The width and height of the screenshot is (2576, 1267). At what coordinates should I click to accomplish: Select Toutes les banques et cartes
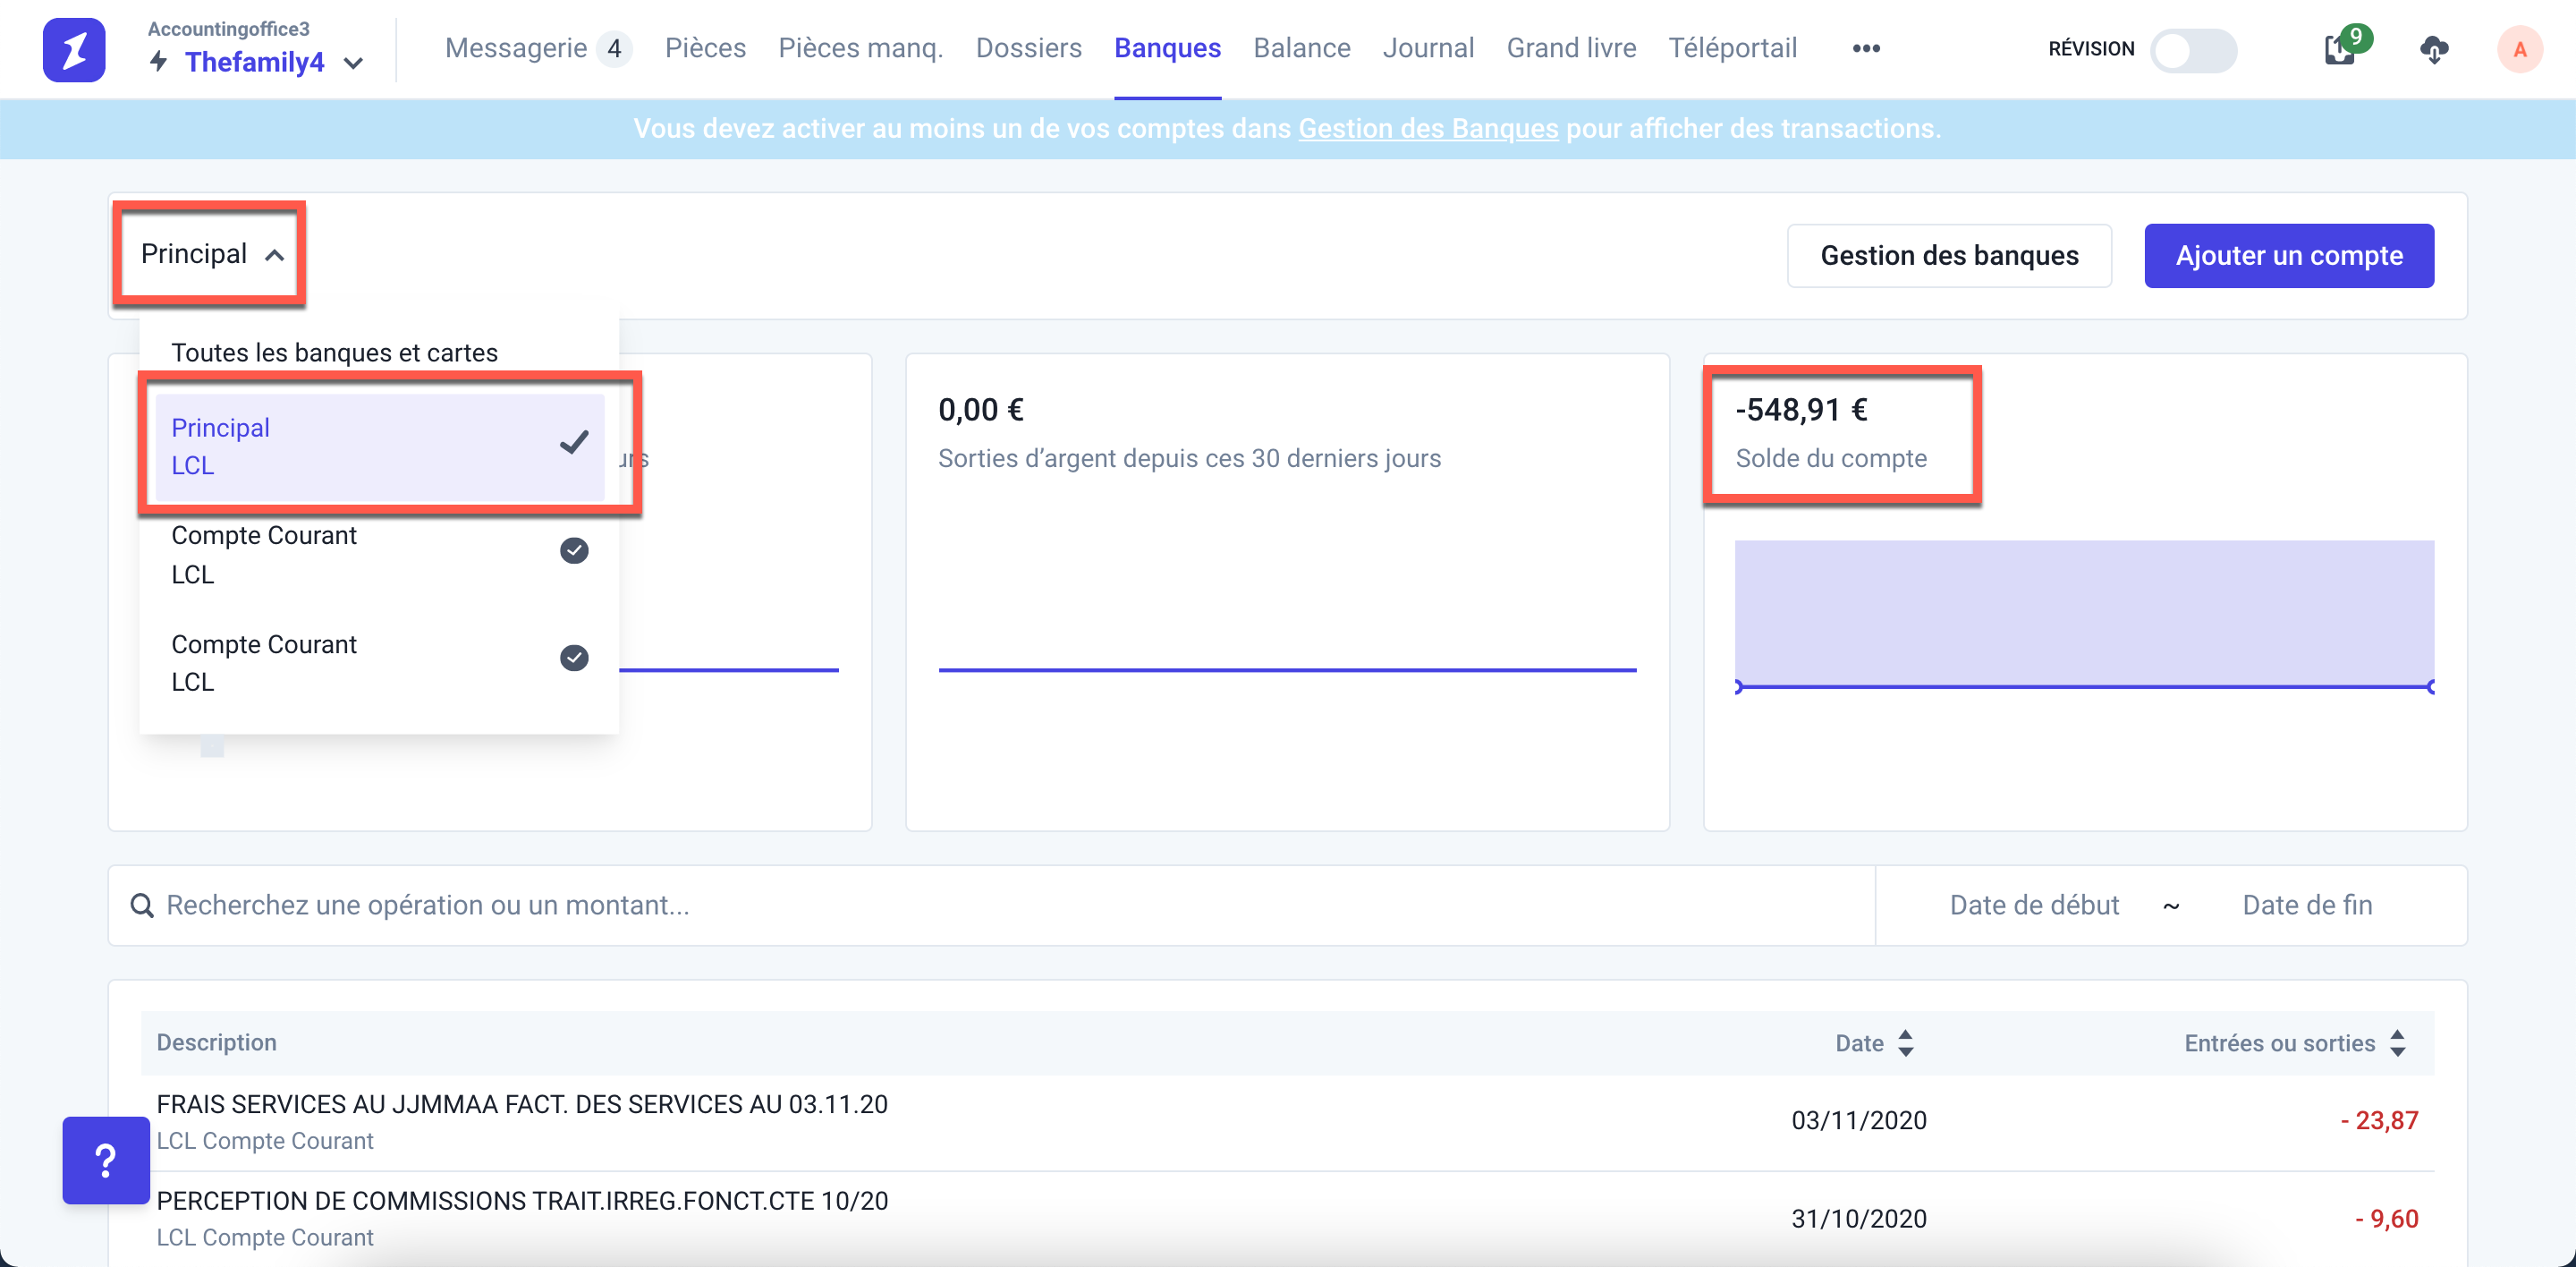(x=334, y=352)
